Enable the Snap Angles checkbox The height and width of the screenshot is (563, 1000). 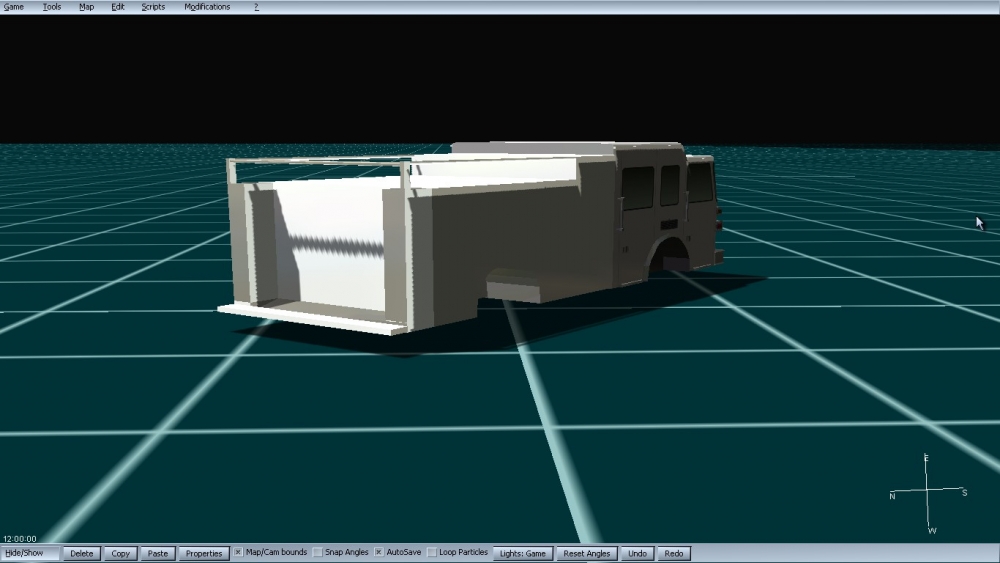(x=318, y=553)
